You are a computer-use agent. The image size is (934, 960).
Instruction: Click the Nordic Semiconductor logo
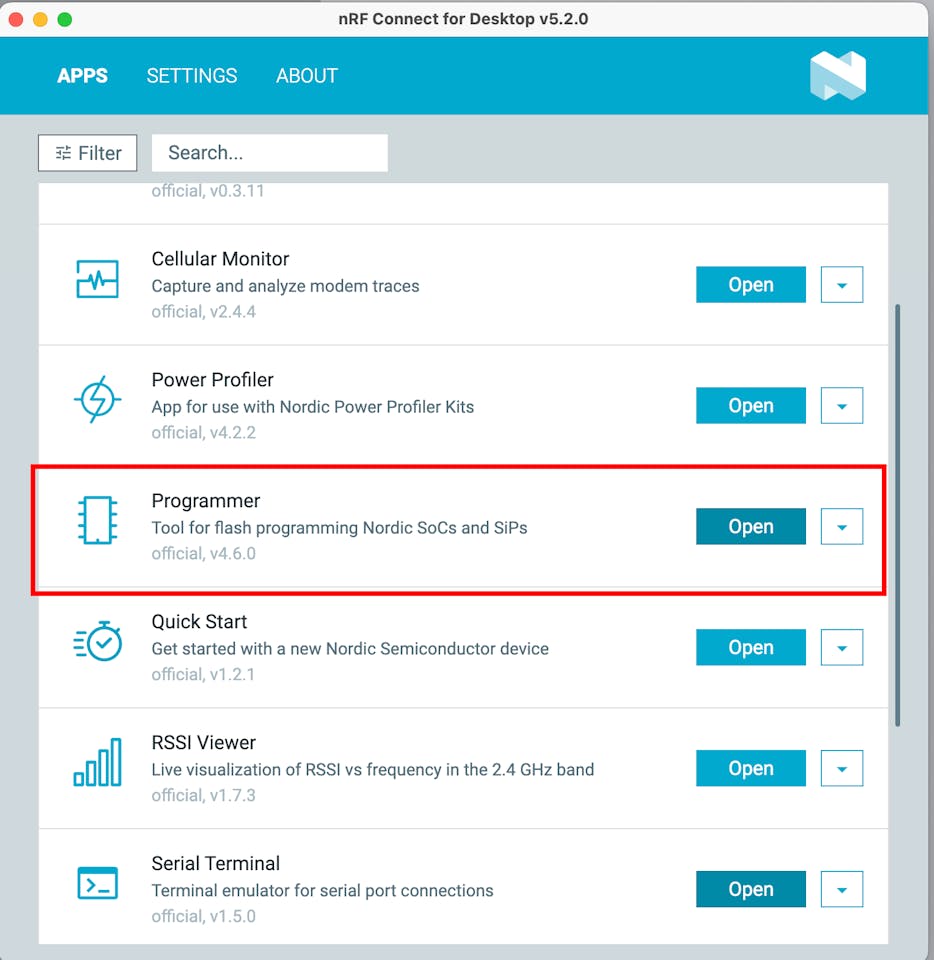coord(838,75)
